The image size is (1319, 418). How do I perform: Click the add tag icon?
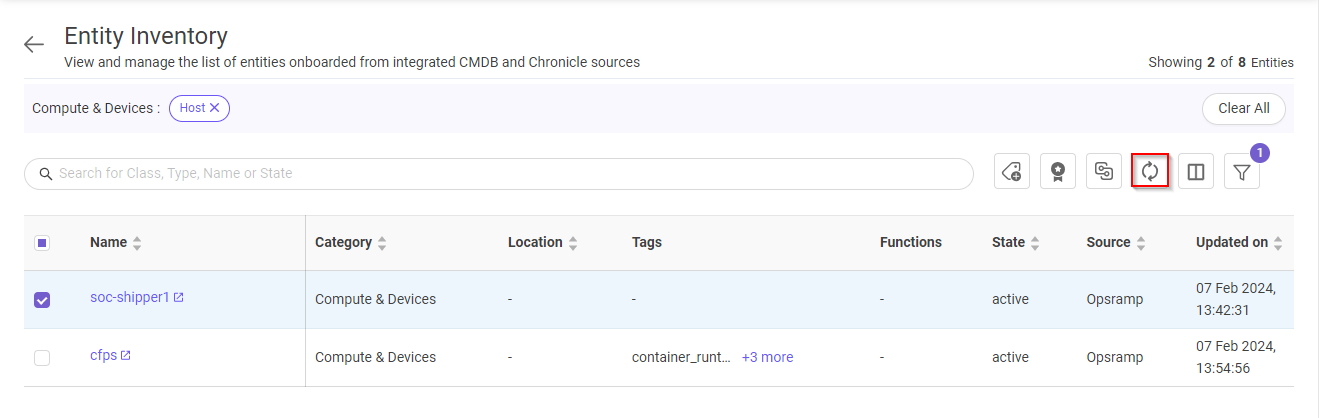(x=1012, y=172)
